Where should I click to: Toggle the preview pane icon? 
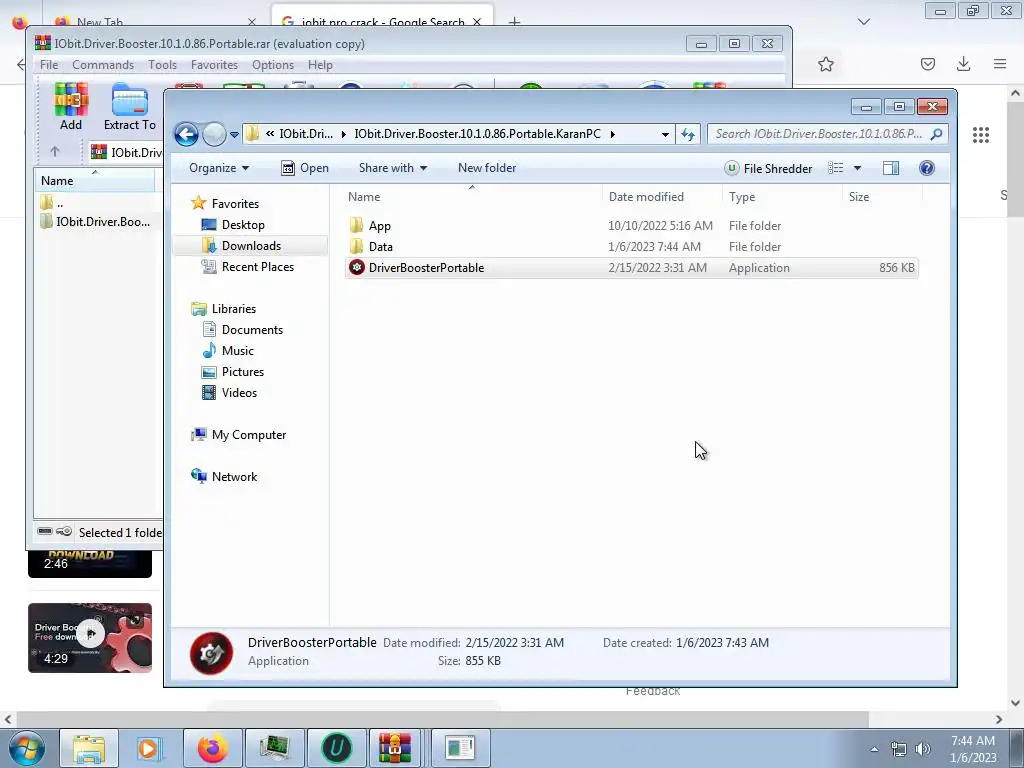[891, 168]
